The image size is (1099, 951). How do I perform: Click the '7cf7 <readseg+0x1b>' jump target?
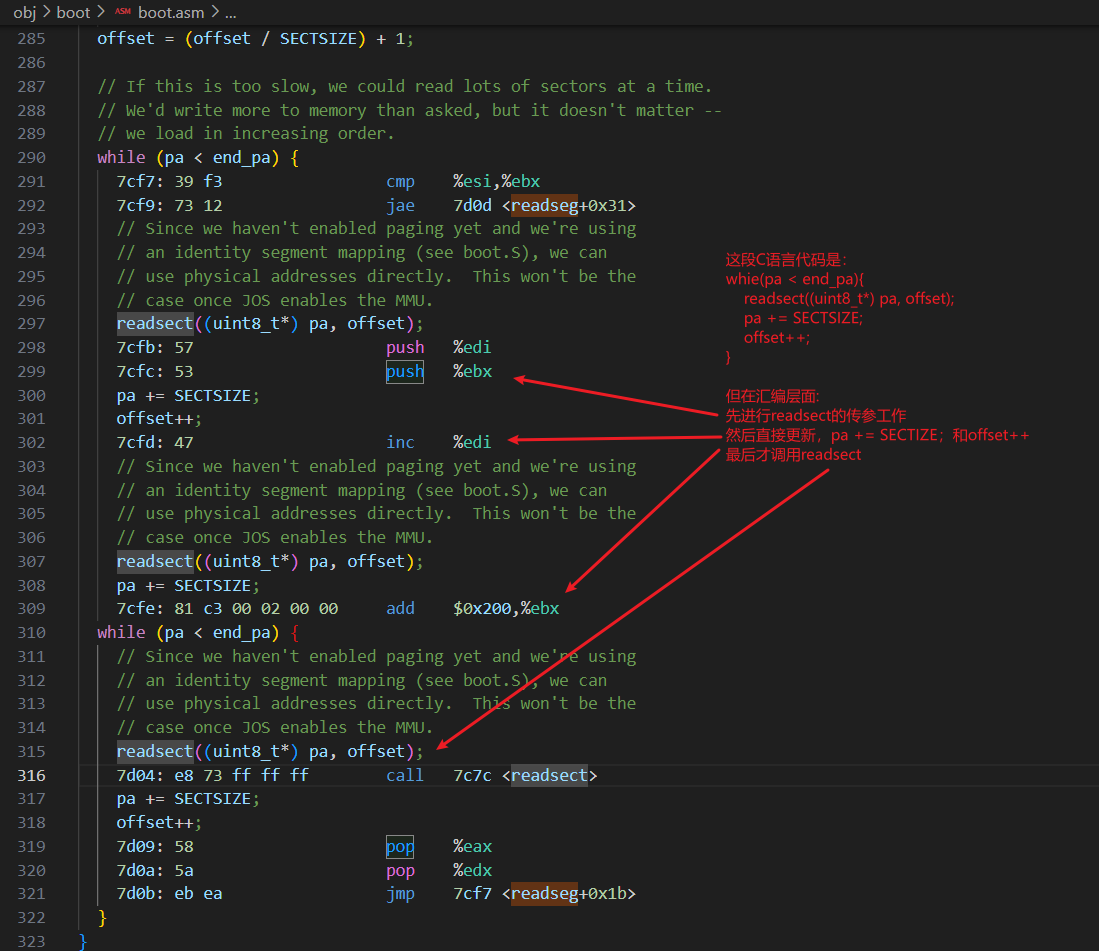tap(545, 894)
